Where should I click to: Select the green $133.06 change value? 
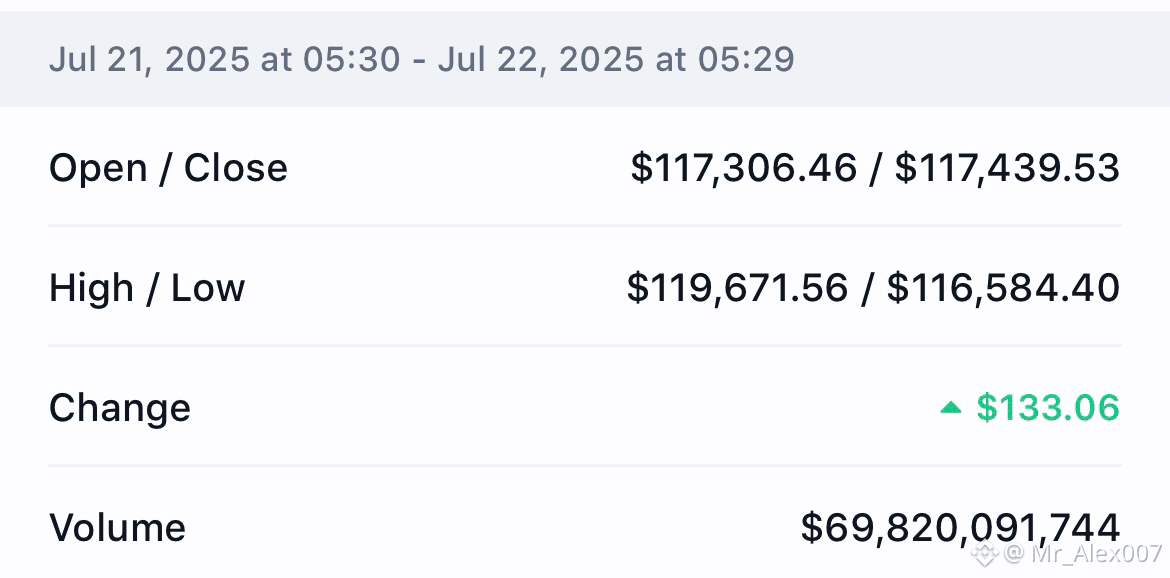[1048, 407]
